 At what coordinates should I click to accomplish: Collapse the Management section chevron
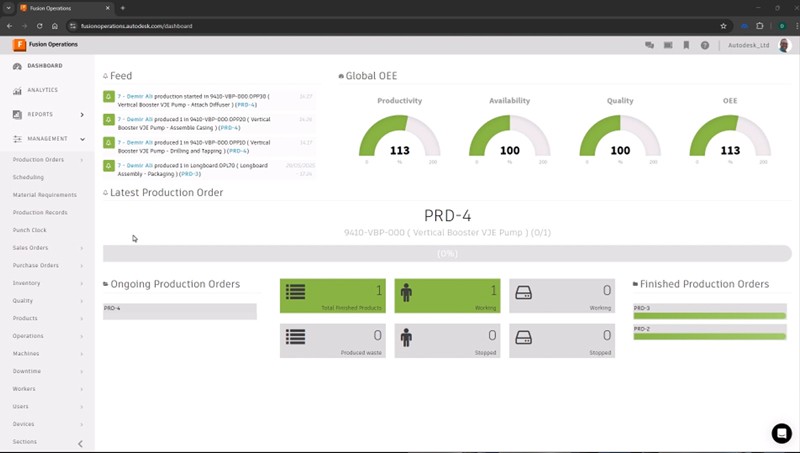[x=82, y=139]
